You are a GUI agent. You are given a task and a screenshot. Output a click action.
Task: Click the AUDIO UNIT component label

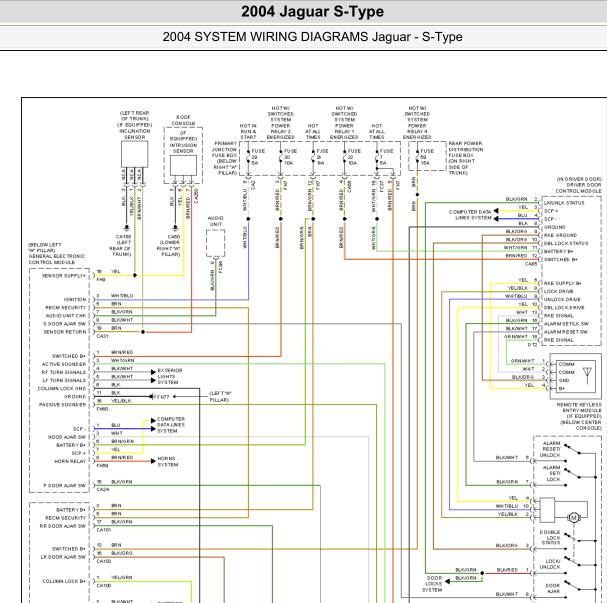pyautogui.click(x=216, y=221)
